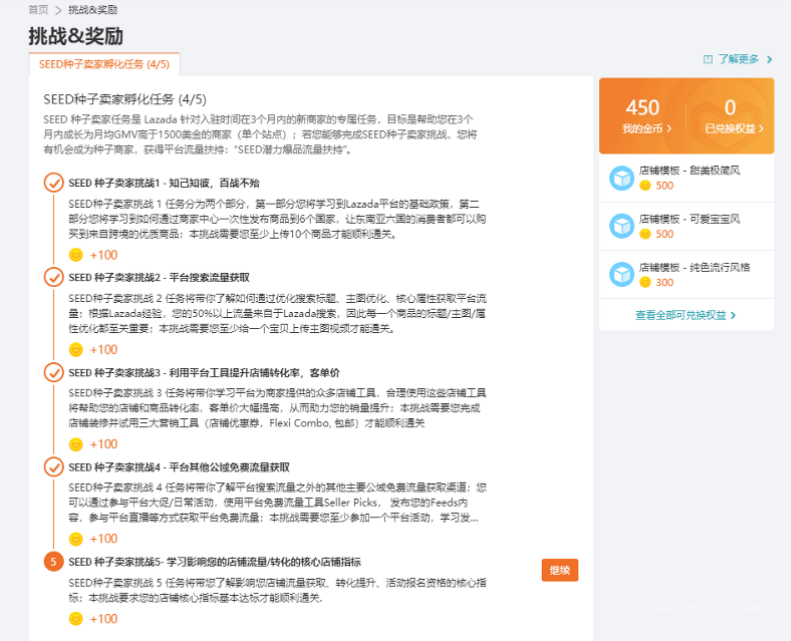Click the 0 redeemed benefits number
This screenshot has width=791, height=641.
(x=730, y=107)
